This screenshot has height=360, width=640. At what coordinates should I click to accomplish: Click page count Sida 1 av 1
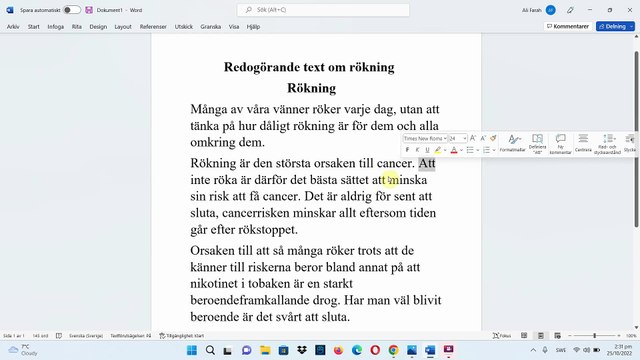pyautogui.click(x=14, y=336)
